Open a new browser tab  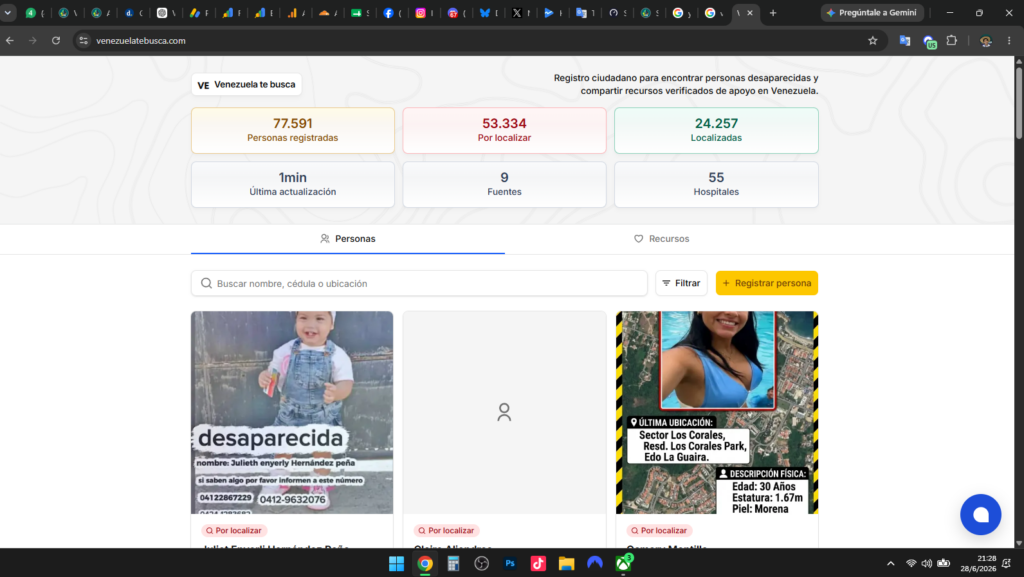point(773,13)
